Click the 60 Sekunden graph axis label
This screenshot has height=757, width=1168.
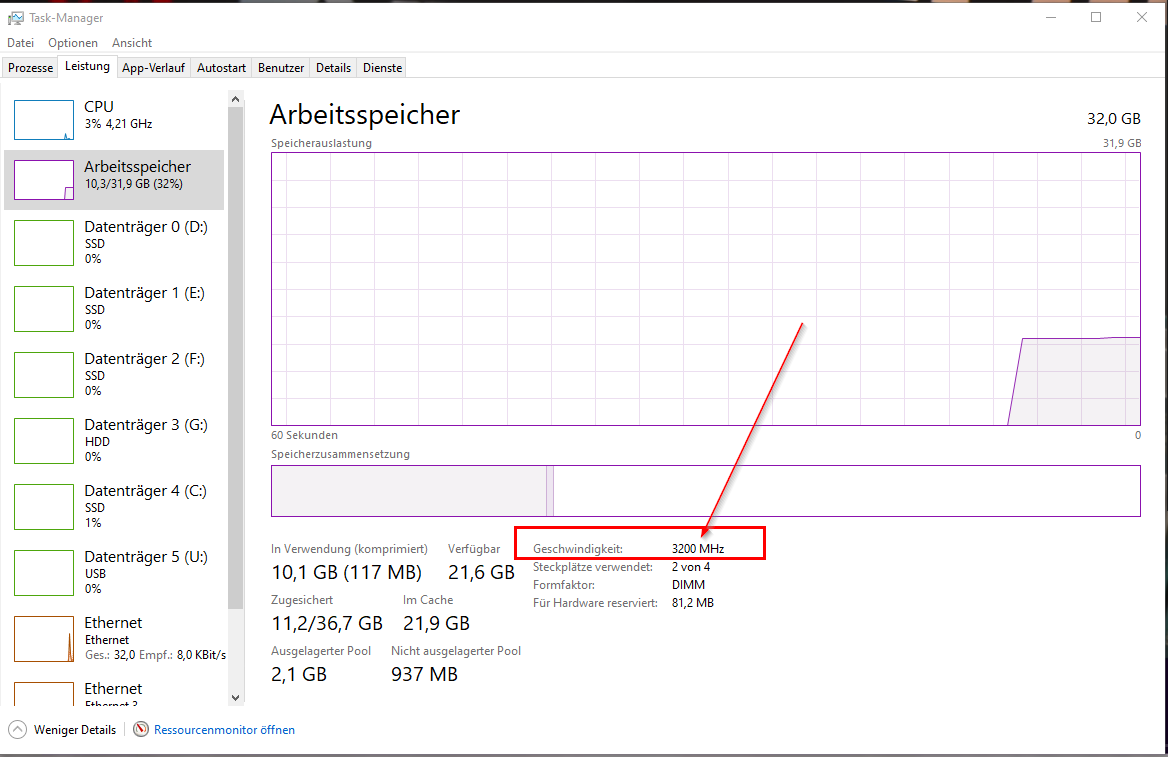click(x=305, y=435)
